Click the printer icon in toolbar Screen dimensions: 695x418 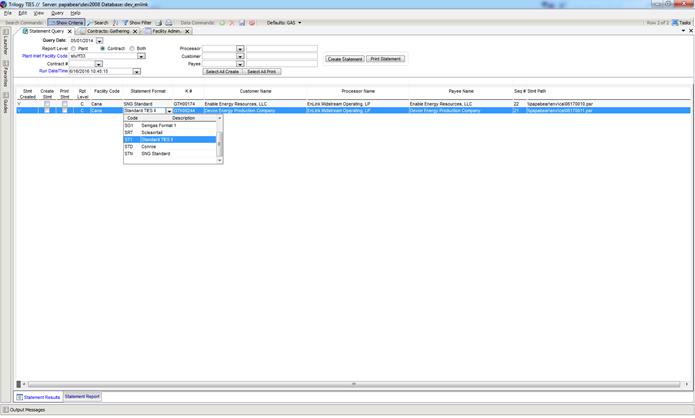click(169, 22)
